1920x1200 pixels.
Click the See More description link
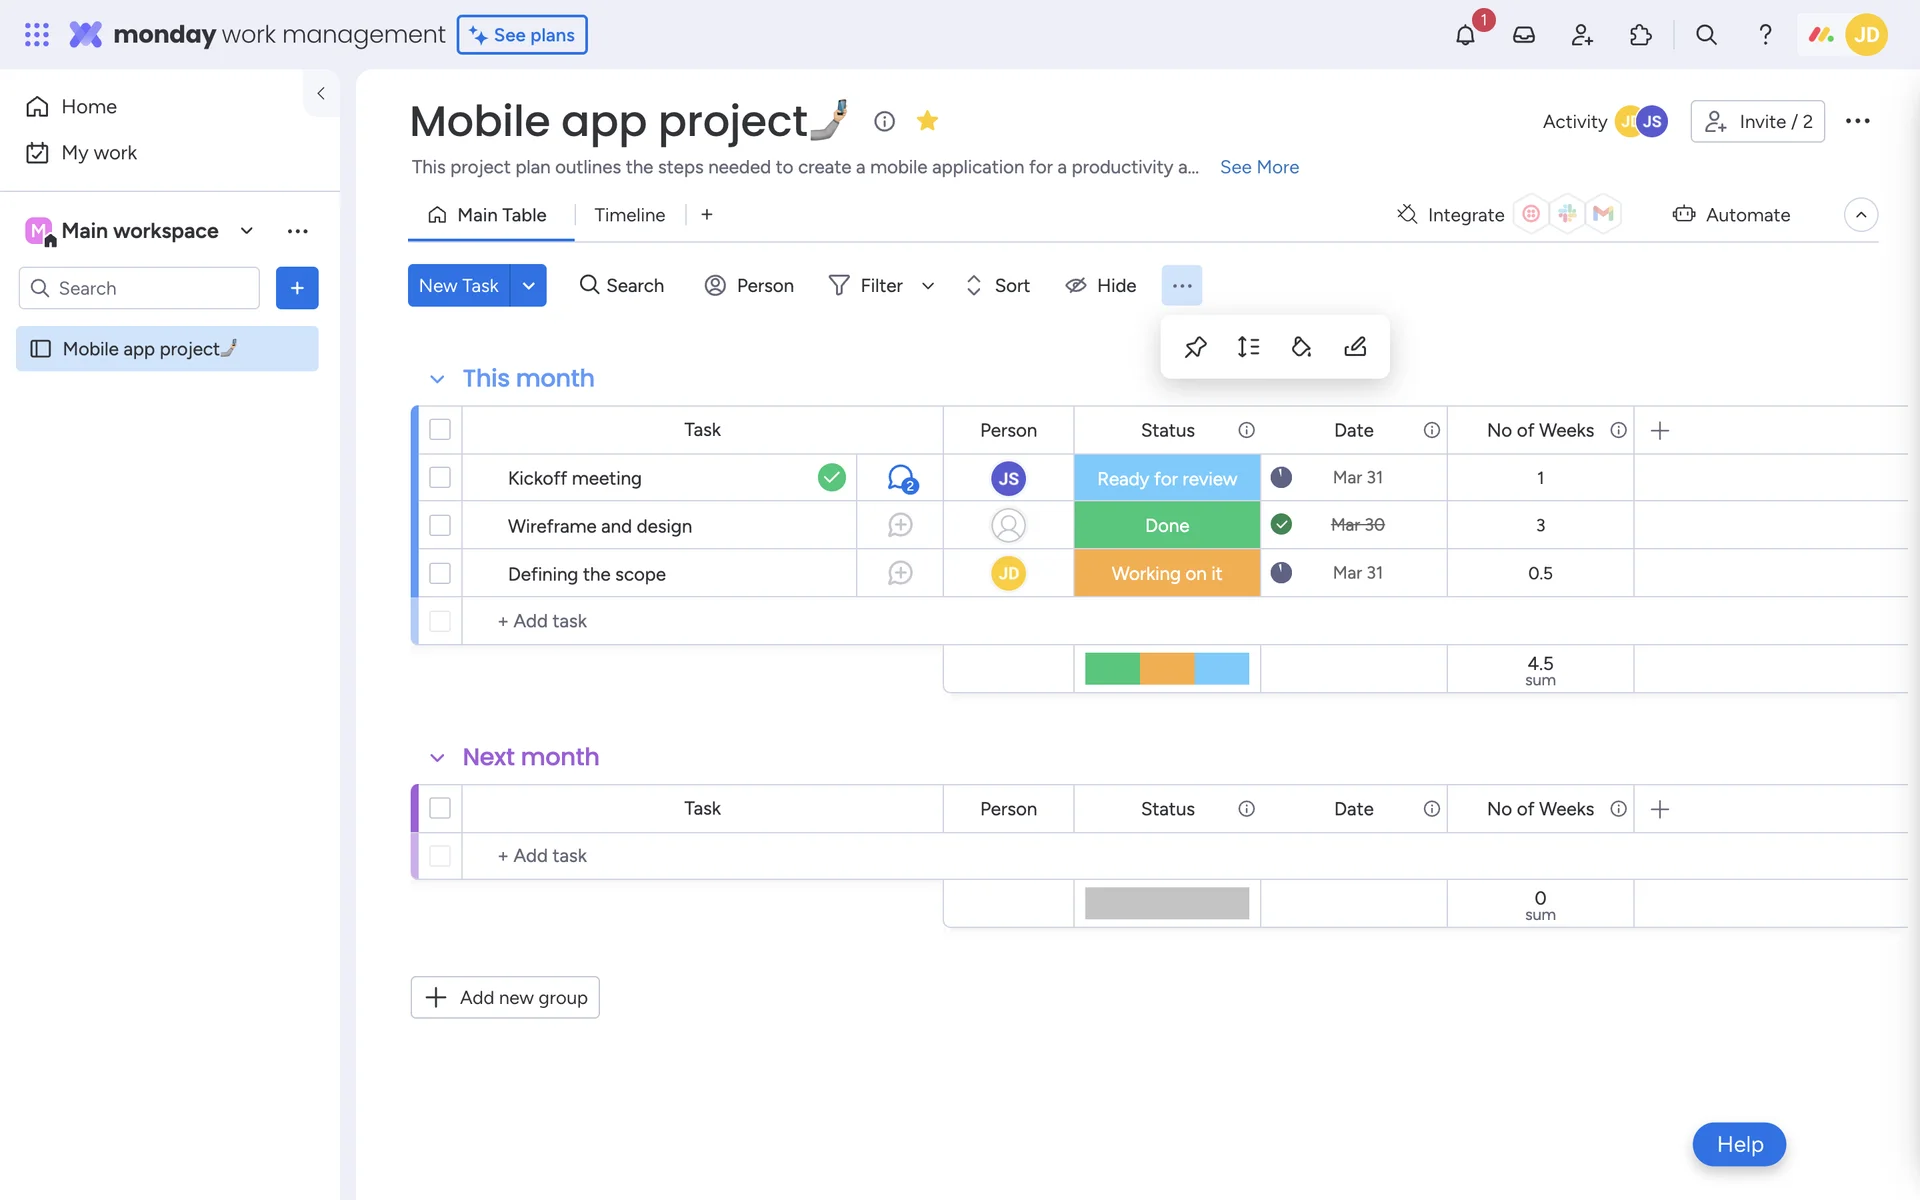1259,167
